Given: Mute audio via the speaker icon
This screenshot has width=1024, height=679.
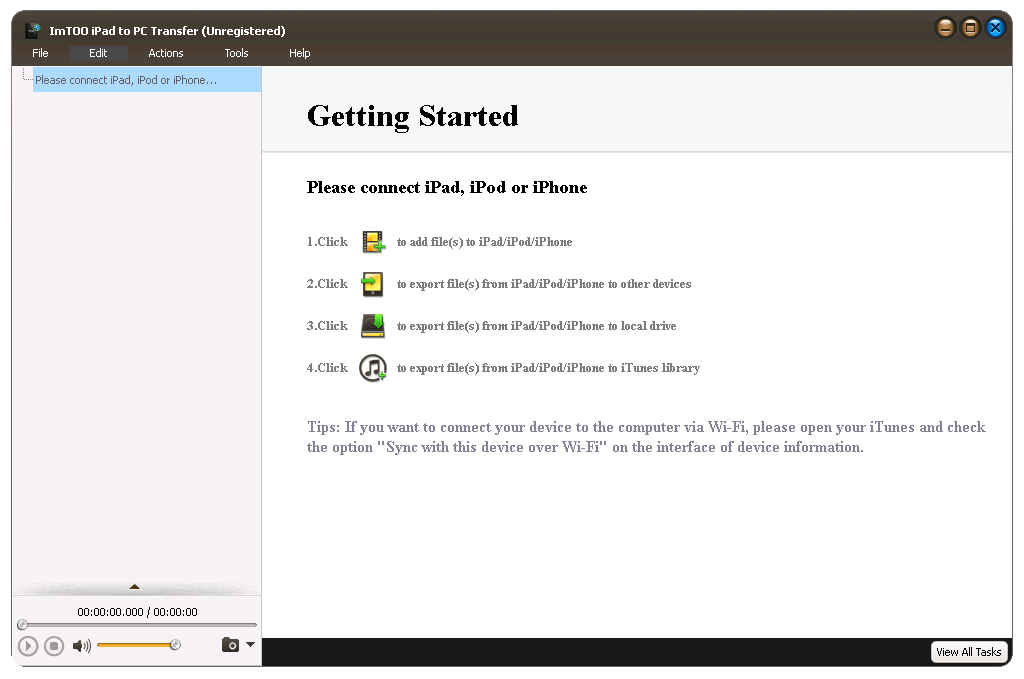Looking at the screenshot, I should [81, 645].
